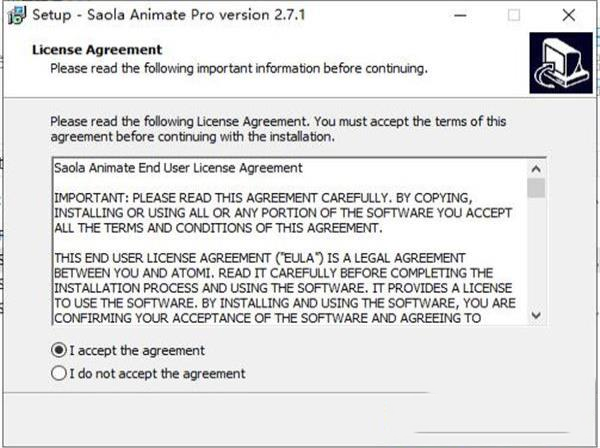Click the license scrollbar down arrow
The image size is (600, 448).
[536, 315]
